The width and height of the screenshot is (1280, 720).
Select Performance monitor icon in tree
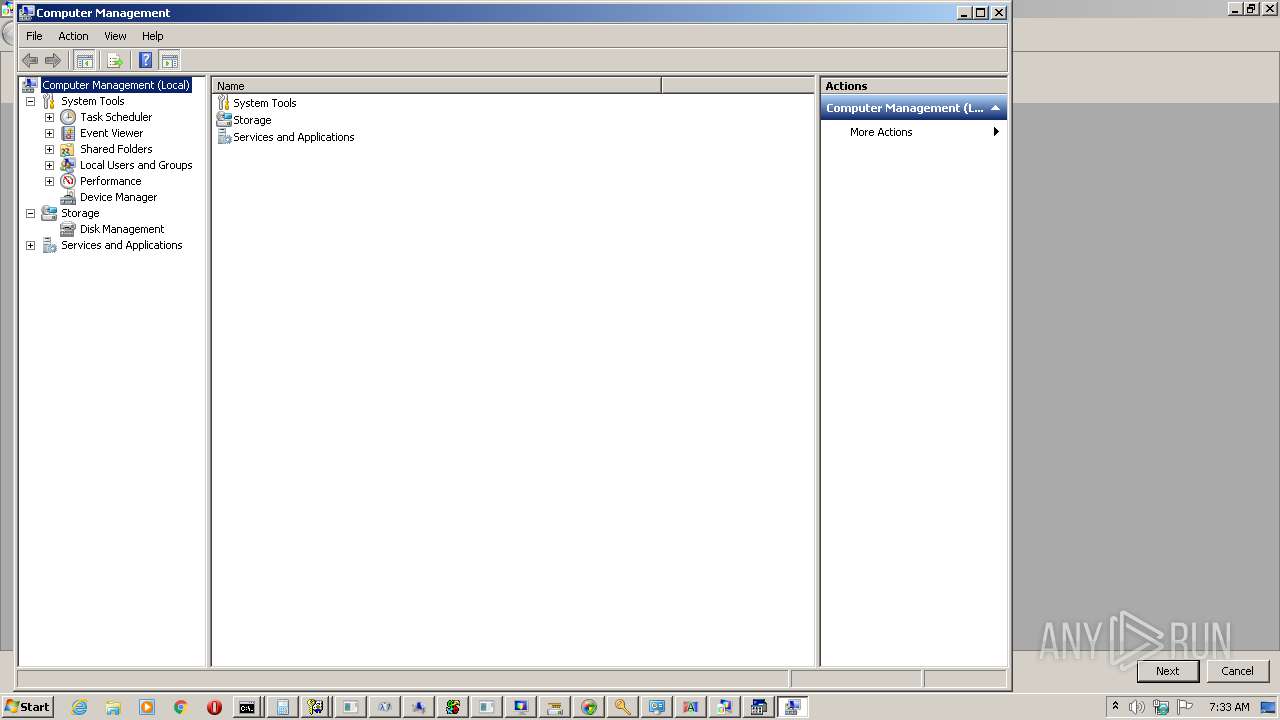click(x=68, y=181)
